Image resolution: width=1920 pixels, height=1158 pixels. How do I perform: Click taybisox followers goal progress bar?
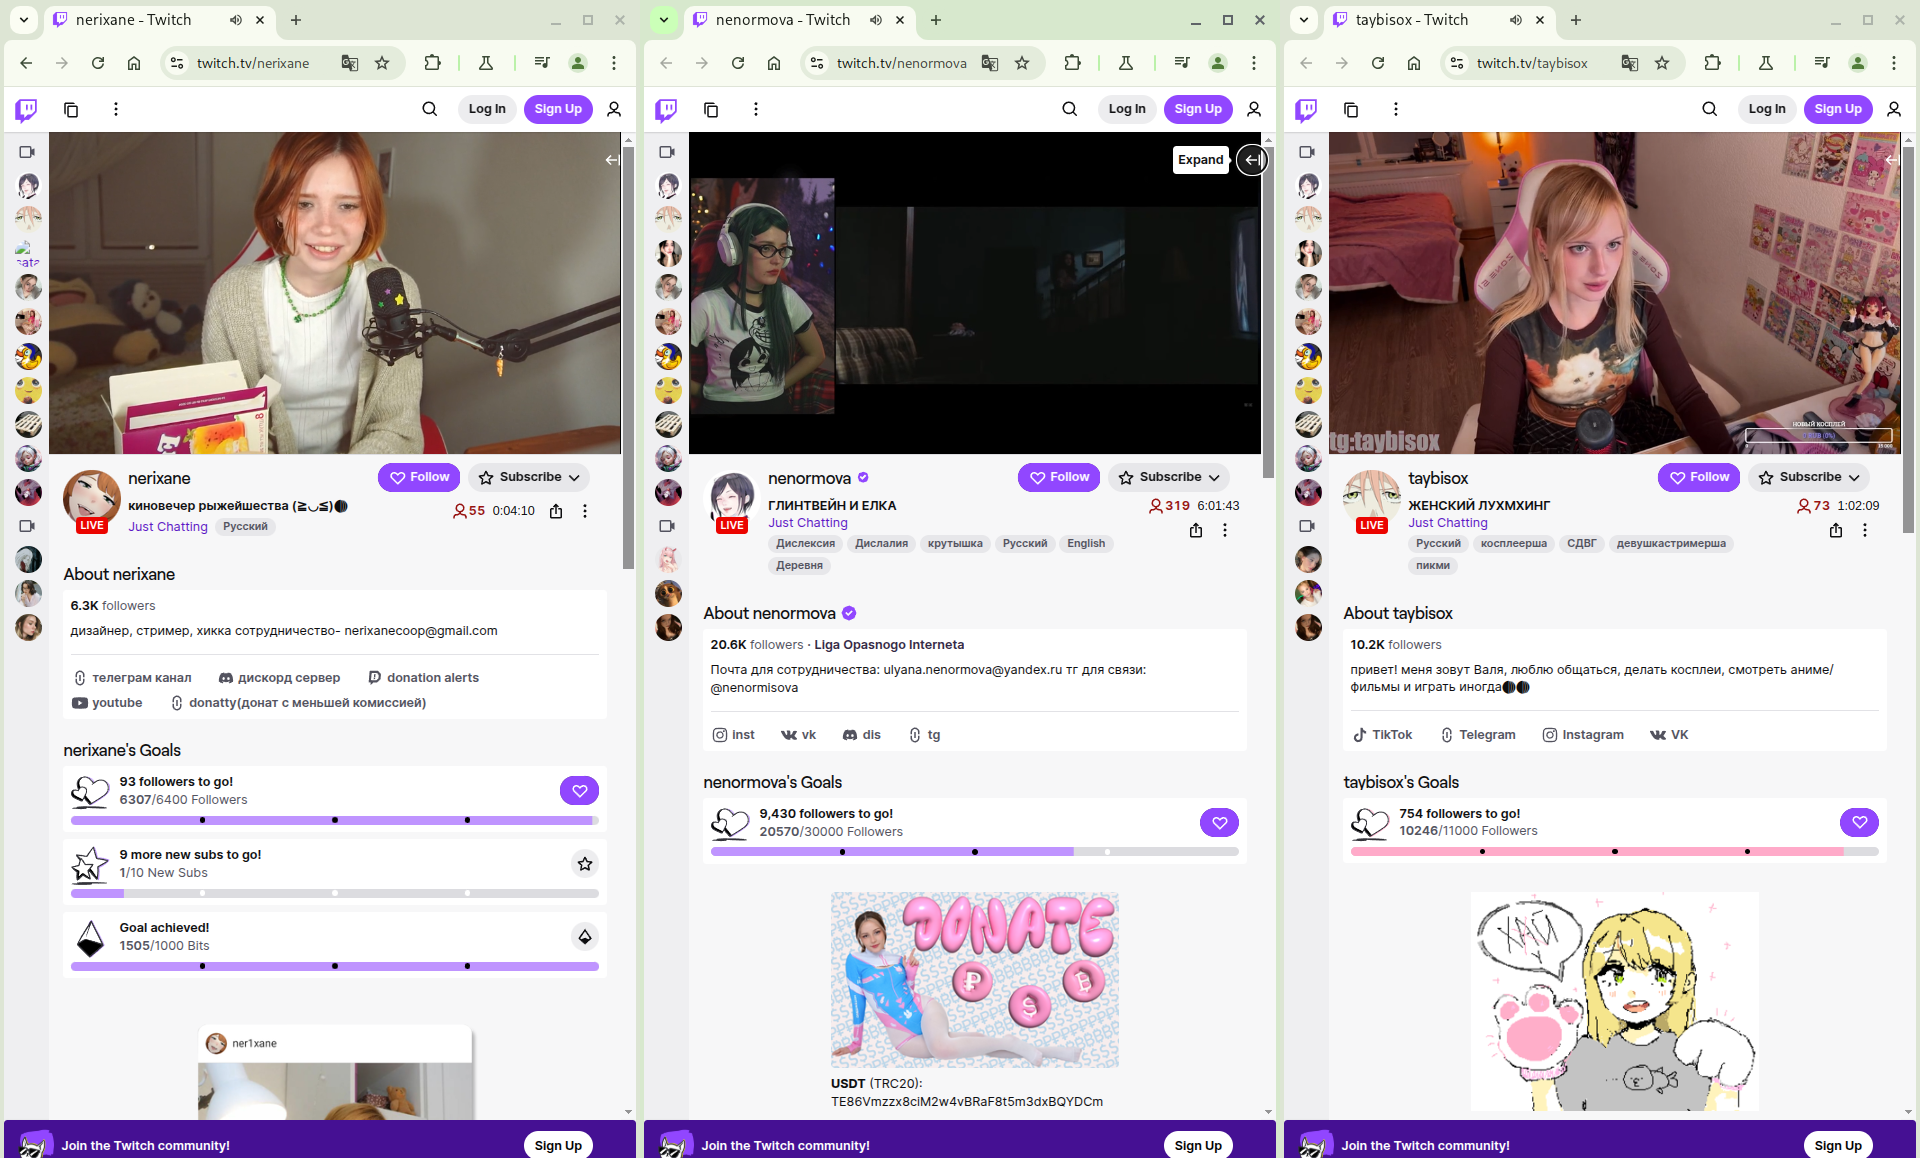point(1613,851)
